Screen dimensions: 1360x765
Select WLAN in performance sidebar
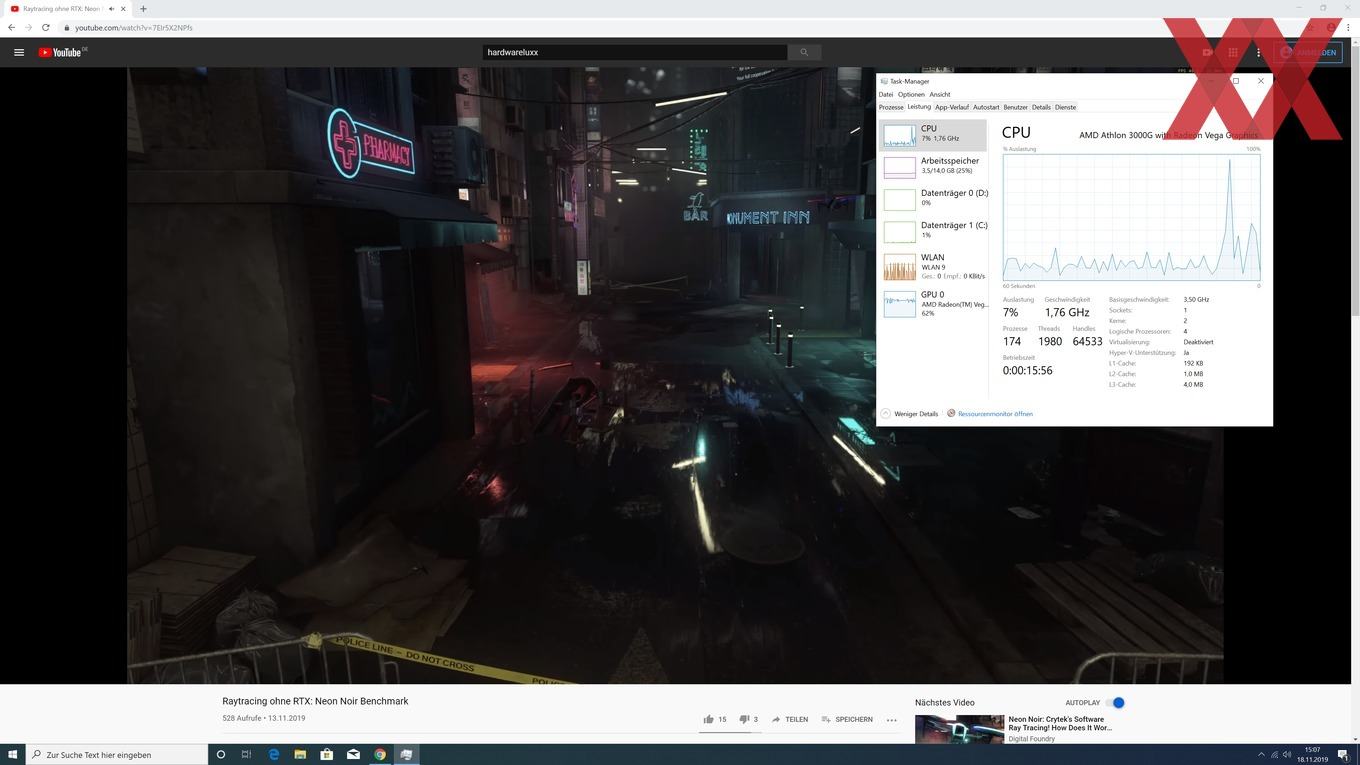933,267
